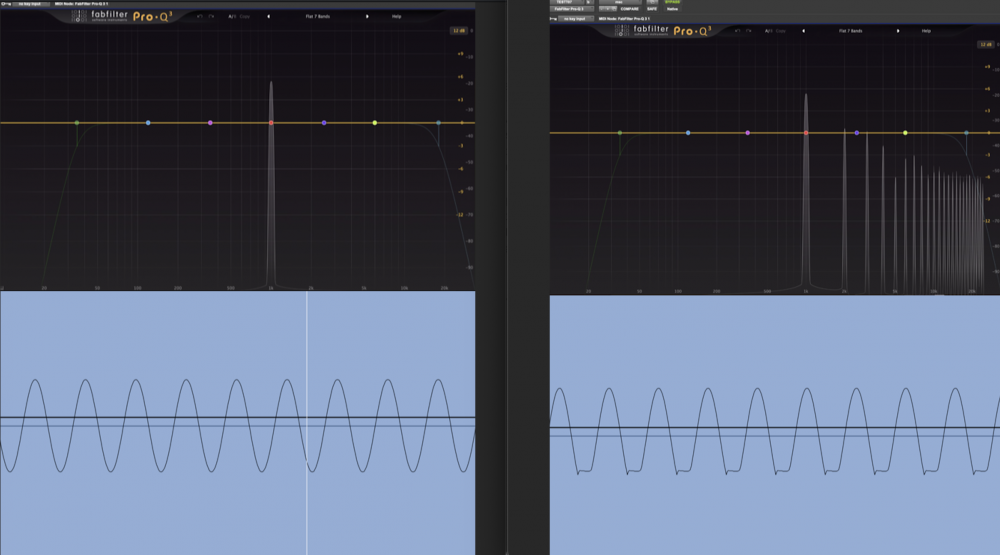Viewport: 1000px width, 555px height.
Task: Select previous preset arrow in right Pro-Q 3
Action: click(x=804, y=31)
